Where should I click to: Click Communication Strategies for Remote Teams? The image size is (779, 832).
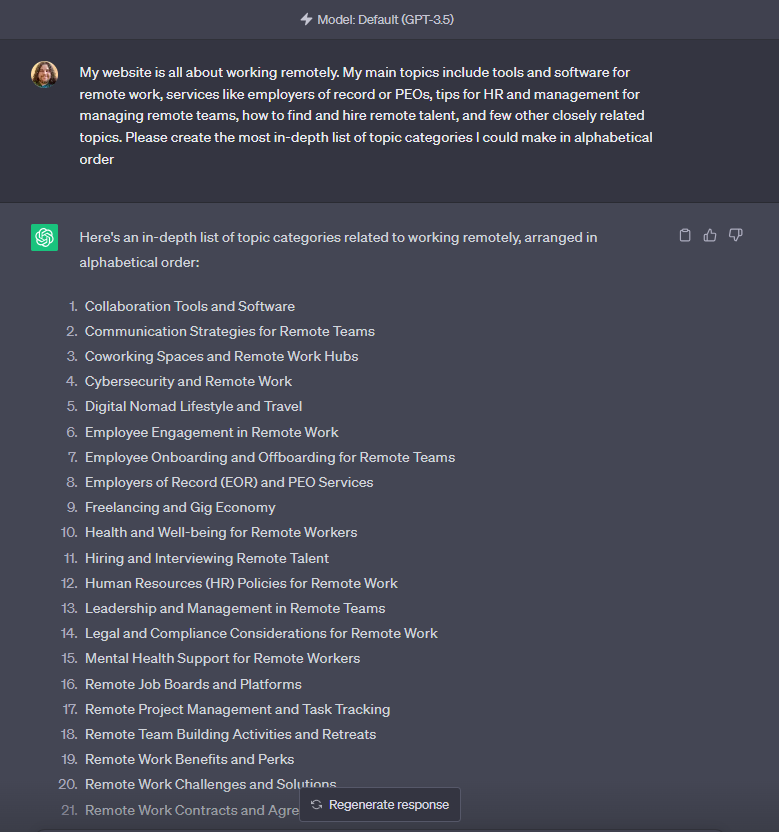[x=230, y=331]
